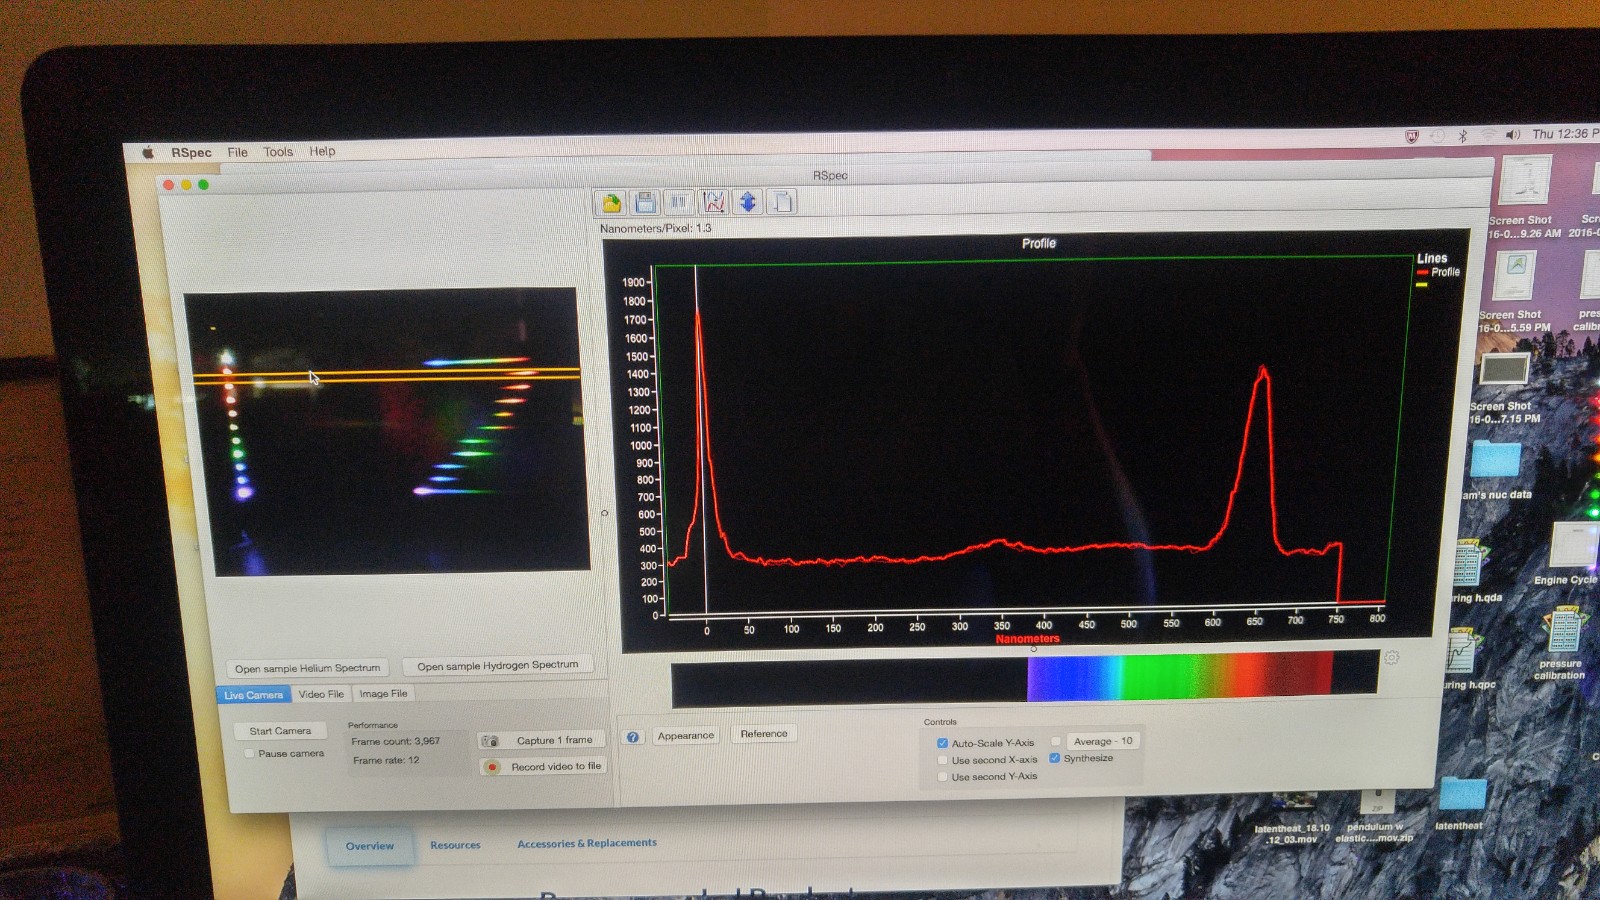Click the barcode-style spectrum icon in the toolbar
The width and height of the screenshot is (1600, 900).
pos(677,202)
